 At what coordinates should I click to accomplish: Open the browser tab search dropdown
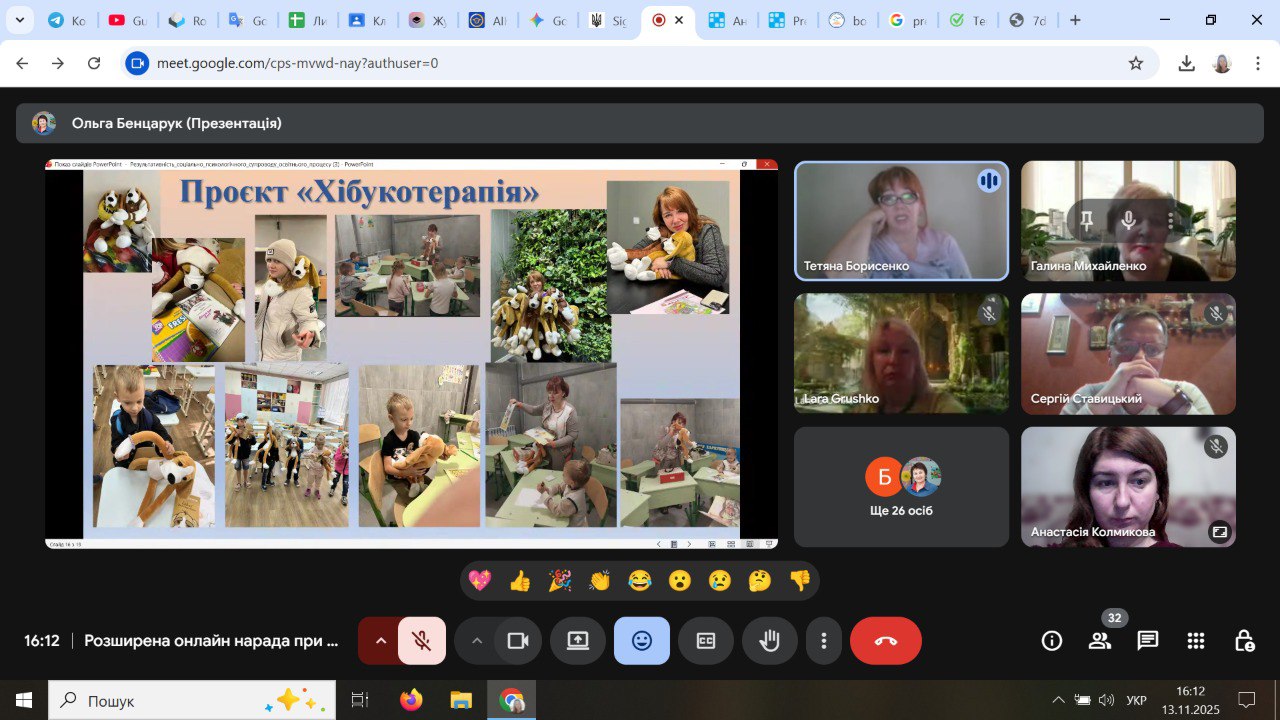click(x=19, y=20)
